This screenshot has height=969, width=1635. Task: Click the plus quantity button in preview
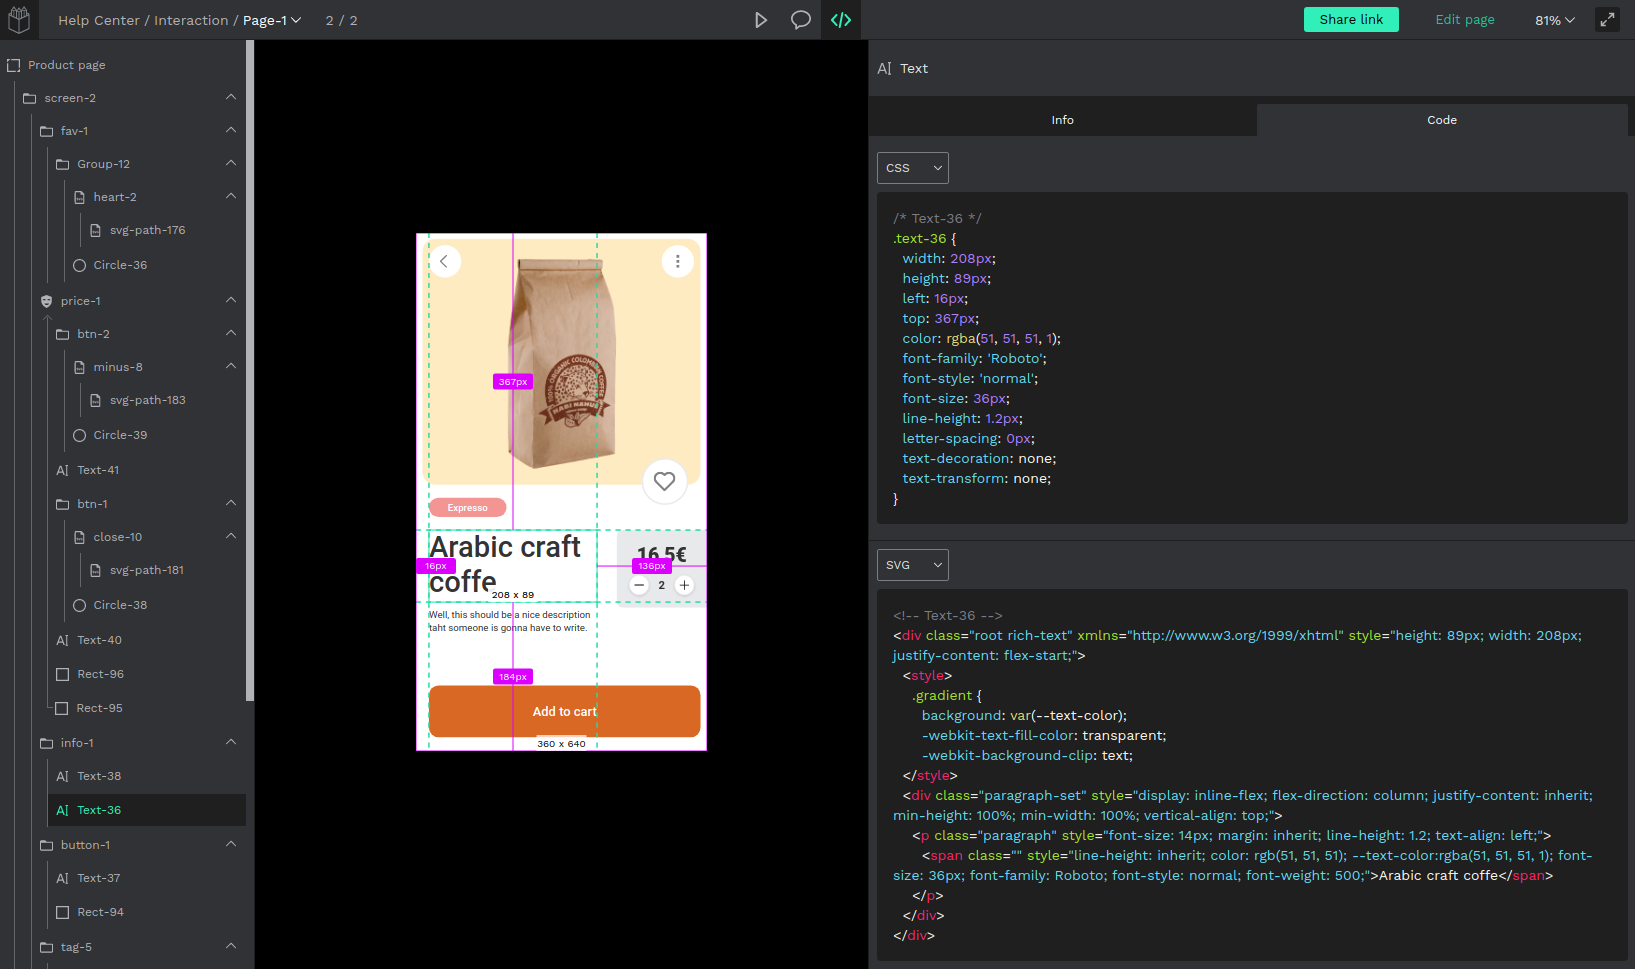(x=684, y=585)
